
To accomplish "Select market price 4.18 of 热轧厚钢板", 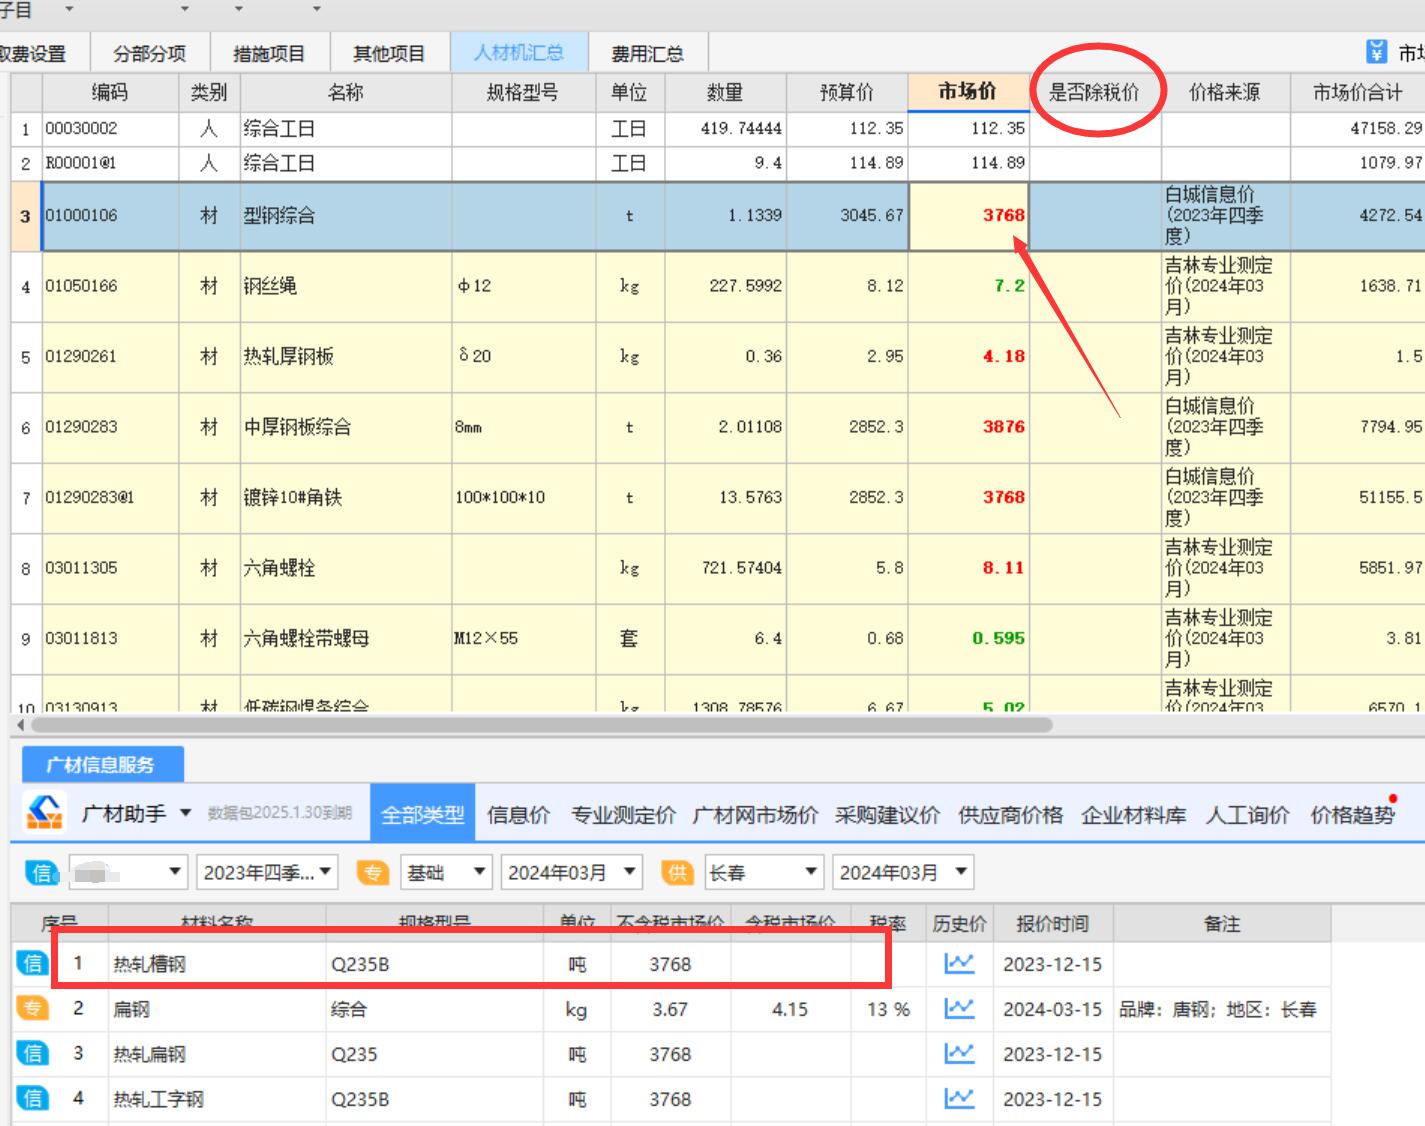I will click(x=968, y=357).
